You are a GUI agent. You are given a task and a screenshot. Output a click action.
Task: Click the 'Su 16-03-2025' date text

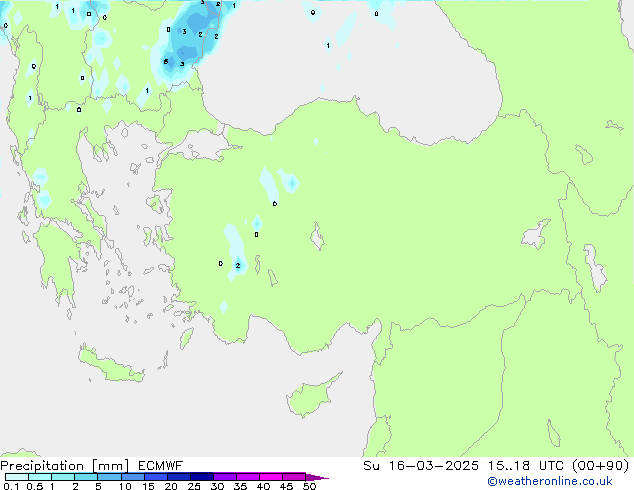pos(421,466)
